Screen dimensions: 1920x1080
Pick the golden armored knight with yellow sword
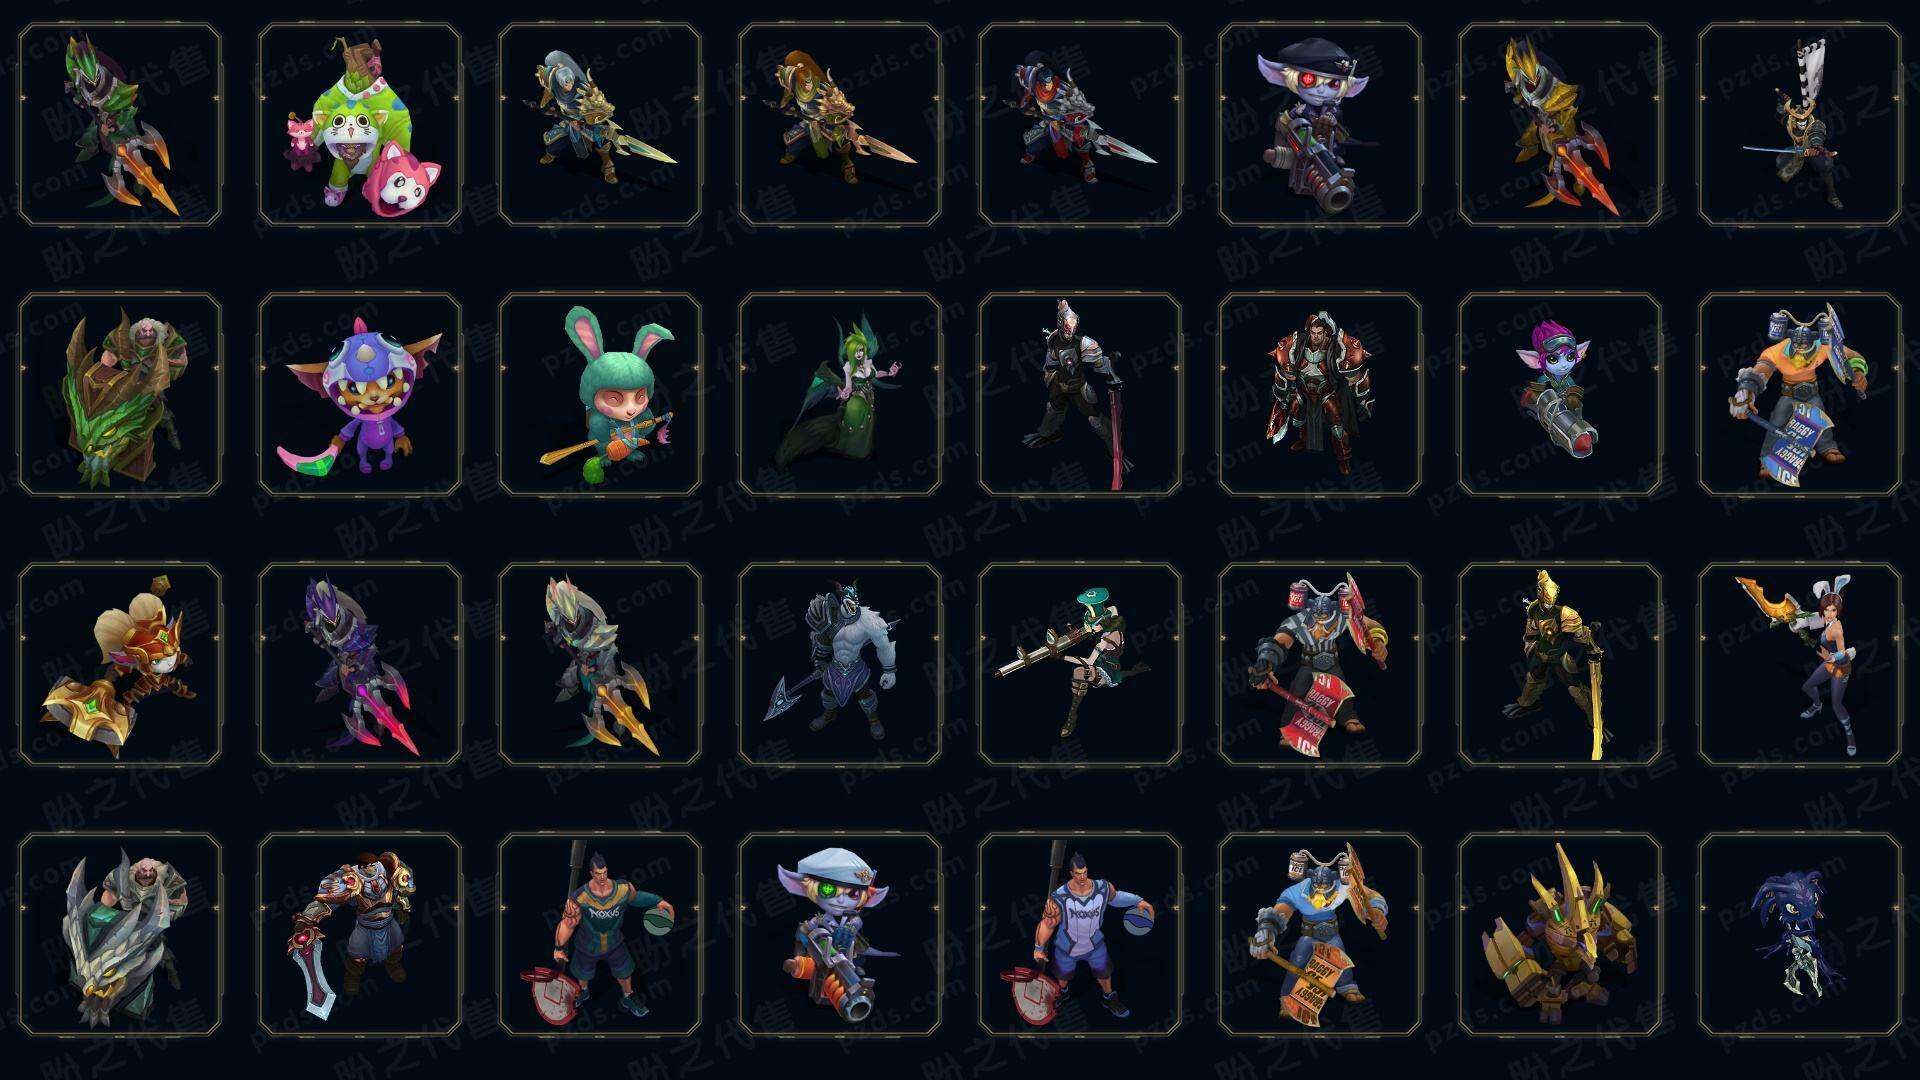1560,665
